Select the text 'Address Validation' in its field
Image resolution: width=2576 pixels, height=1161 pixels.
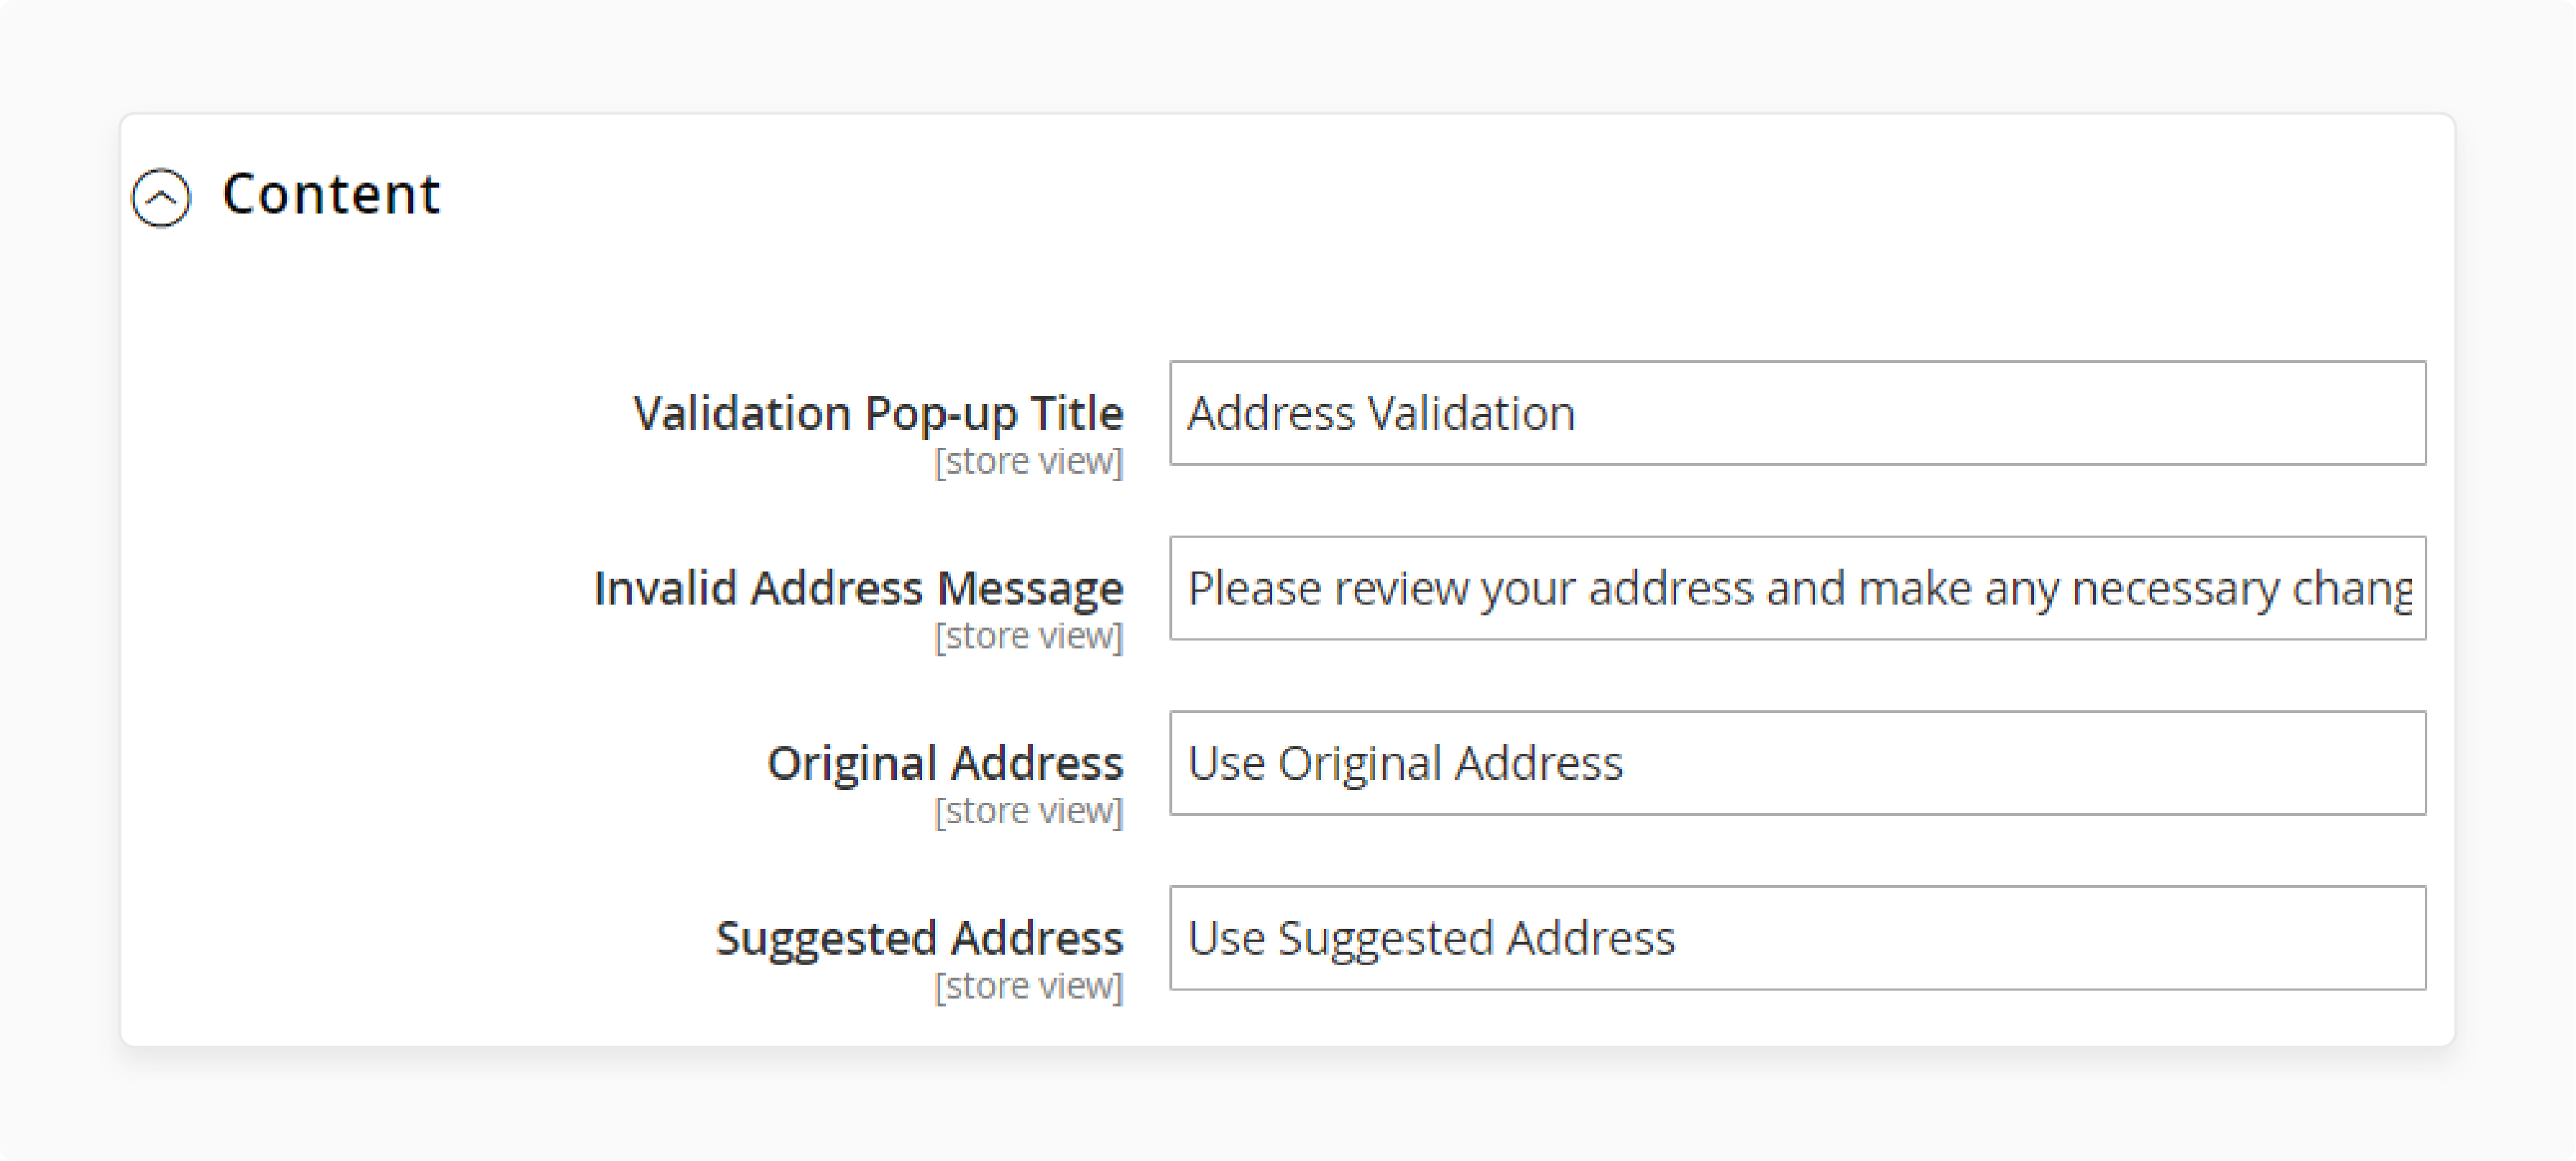[x=1379, y=413]
